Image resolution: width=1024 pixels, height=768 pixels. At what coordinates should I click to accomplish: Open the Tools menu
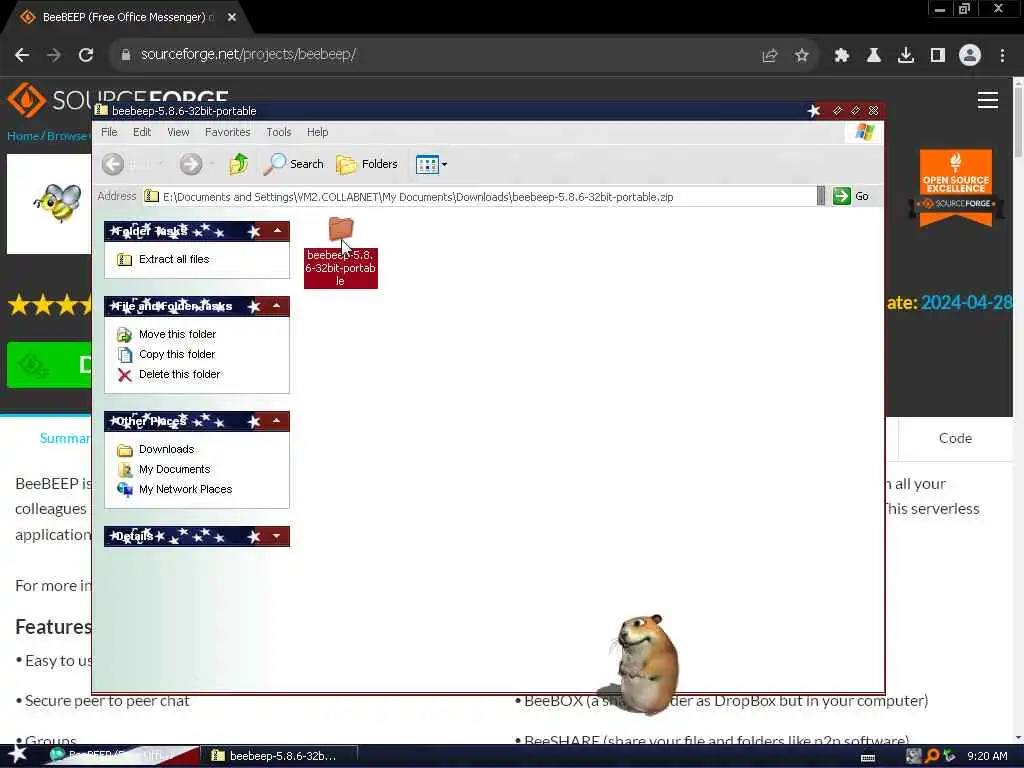click(279, 132)
